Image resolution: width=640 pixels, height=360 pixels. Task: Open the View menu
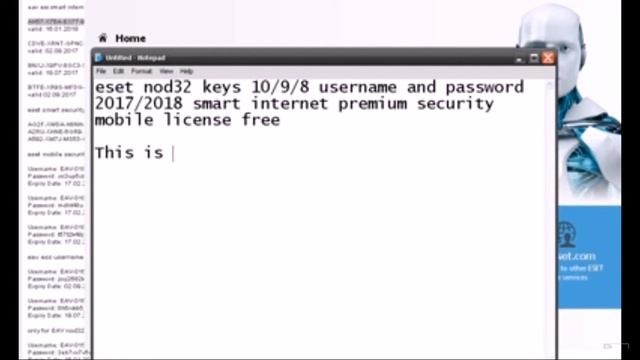coord(166,71)
